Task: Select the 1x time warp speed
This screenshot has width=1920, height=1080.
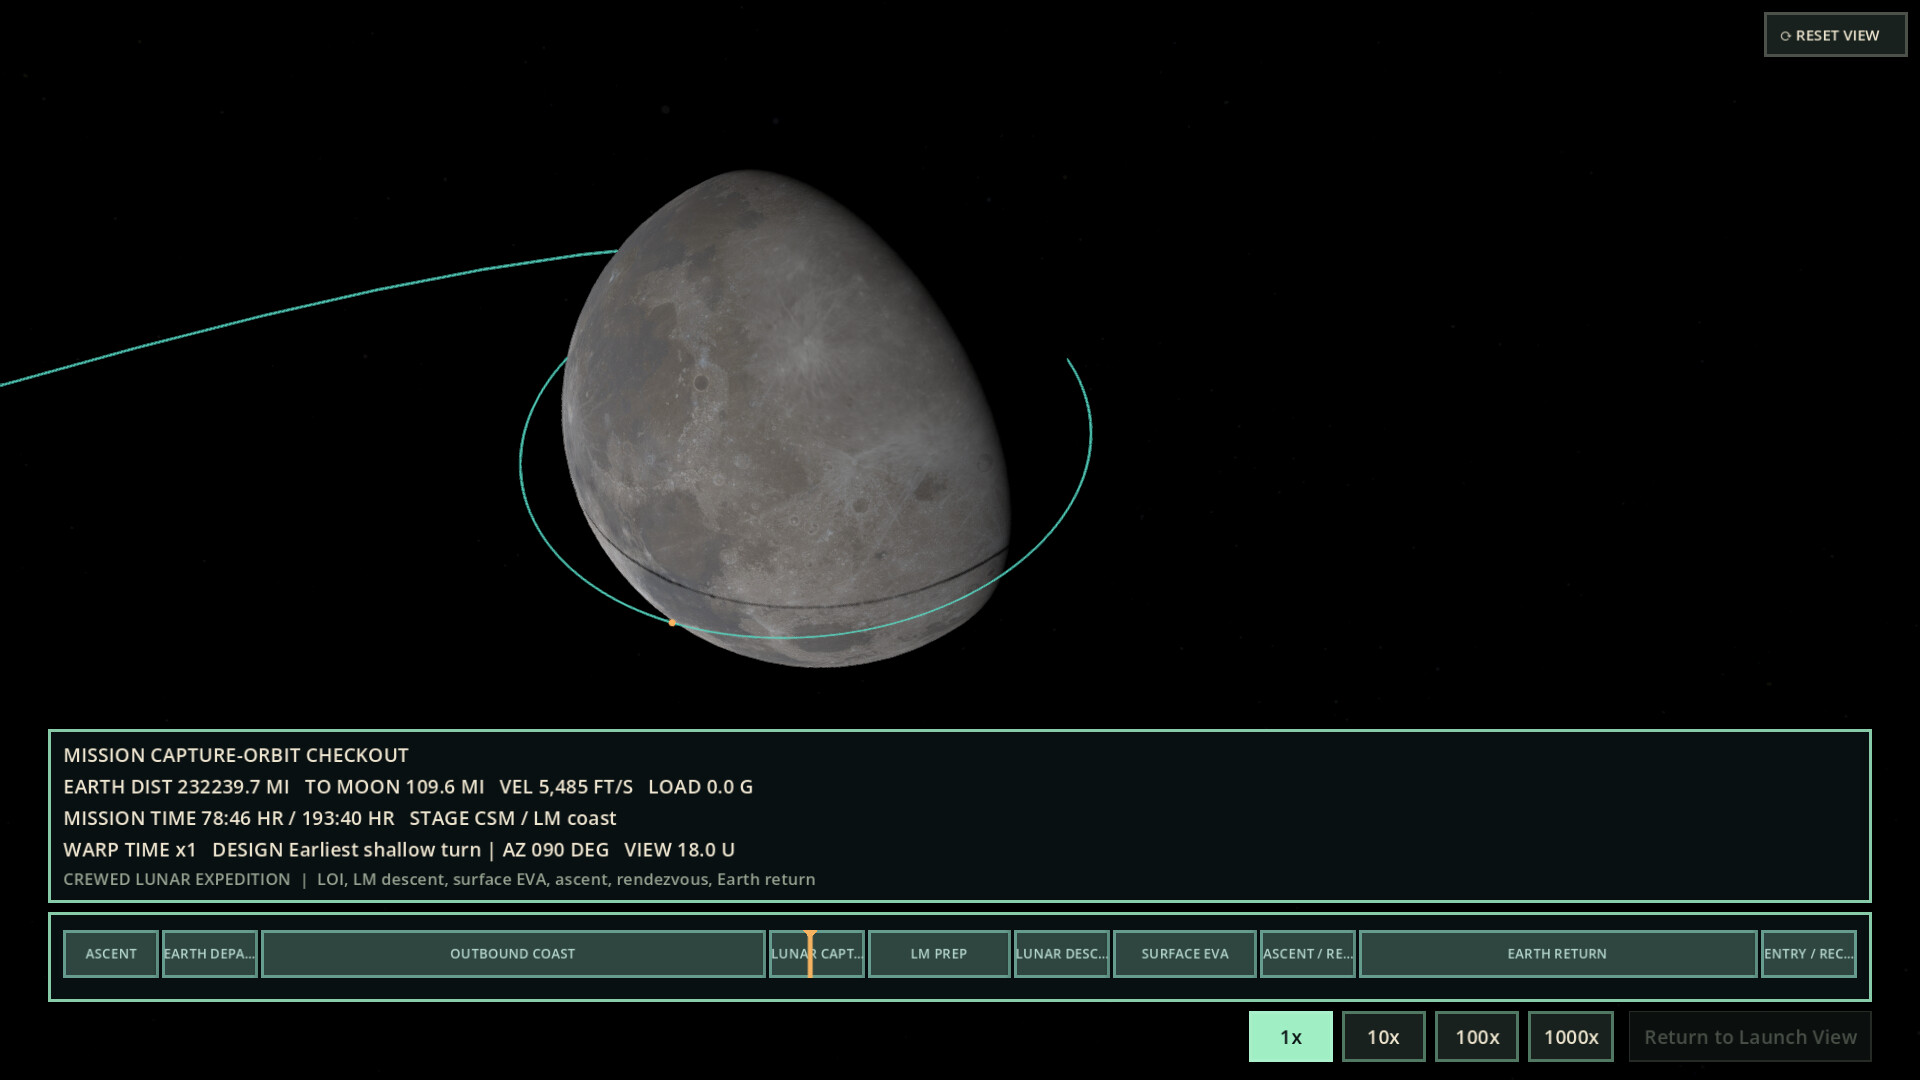Action: 1290,1037
